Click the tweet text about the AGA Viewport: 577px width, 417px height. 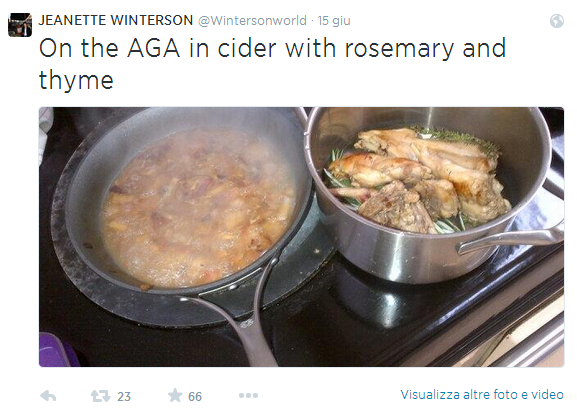(272, 64)
